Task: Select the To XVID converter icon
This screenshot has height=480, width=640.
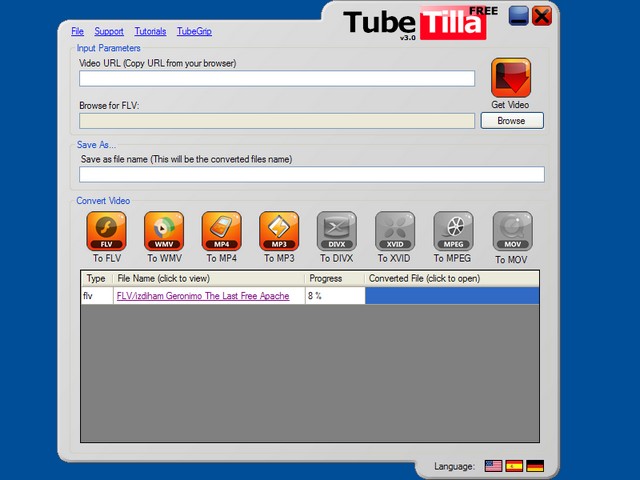Action: (395, 231)
